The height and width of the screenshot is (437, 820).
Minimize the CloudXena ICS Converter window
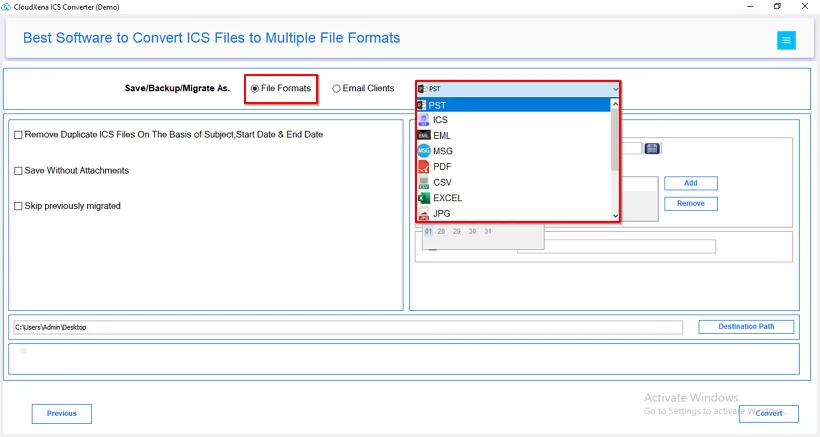[x=750, y=6]
